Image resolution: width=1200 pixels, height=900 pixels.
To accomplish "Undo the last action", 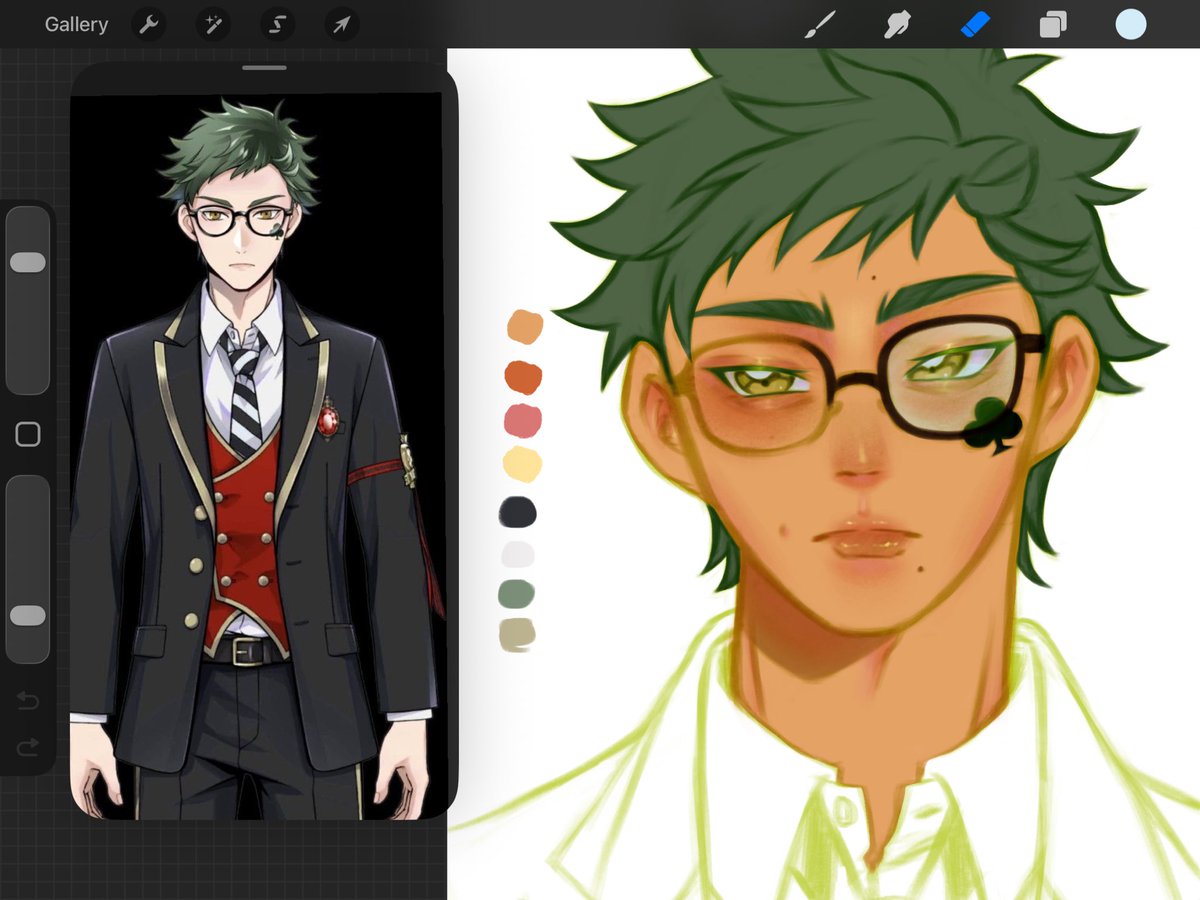I will click(28, 702).
